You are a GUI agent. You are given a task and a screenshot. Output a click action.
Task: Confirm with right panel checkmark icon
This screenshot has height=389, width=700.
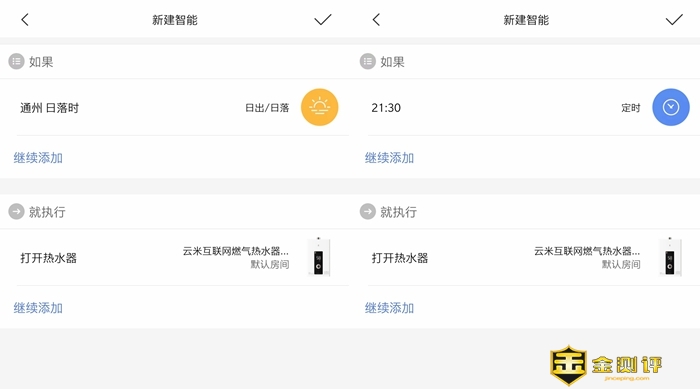tap(674, 20)
